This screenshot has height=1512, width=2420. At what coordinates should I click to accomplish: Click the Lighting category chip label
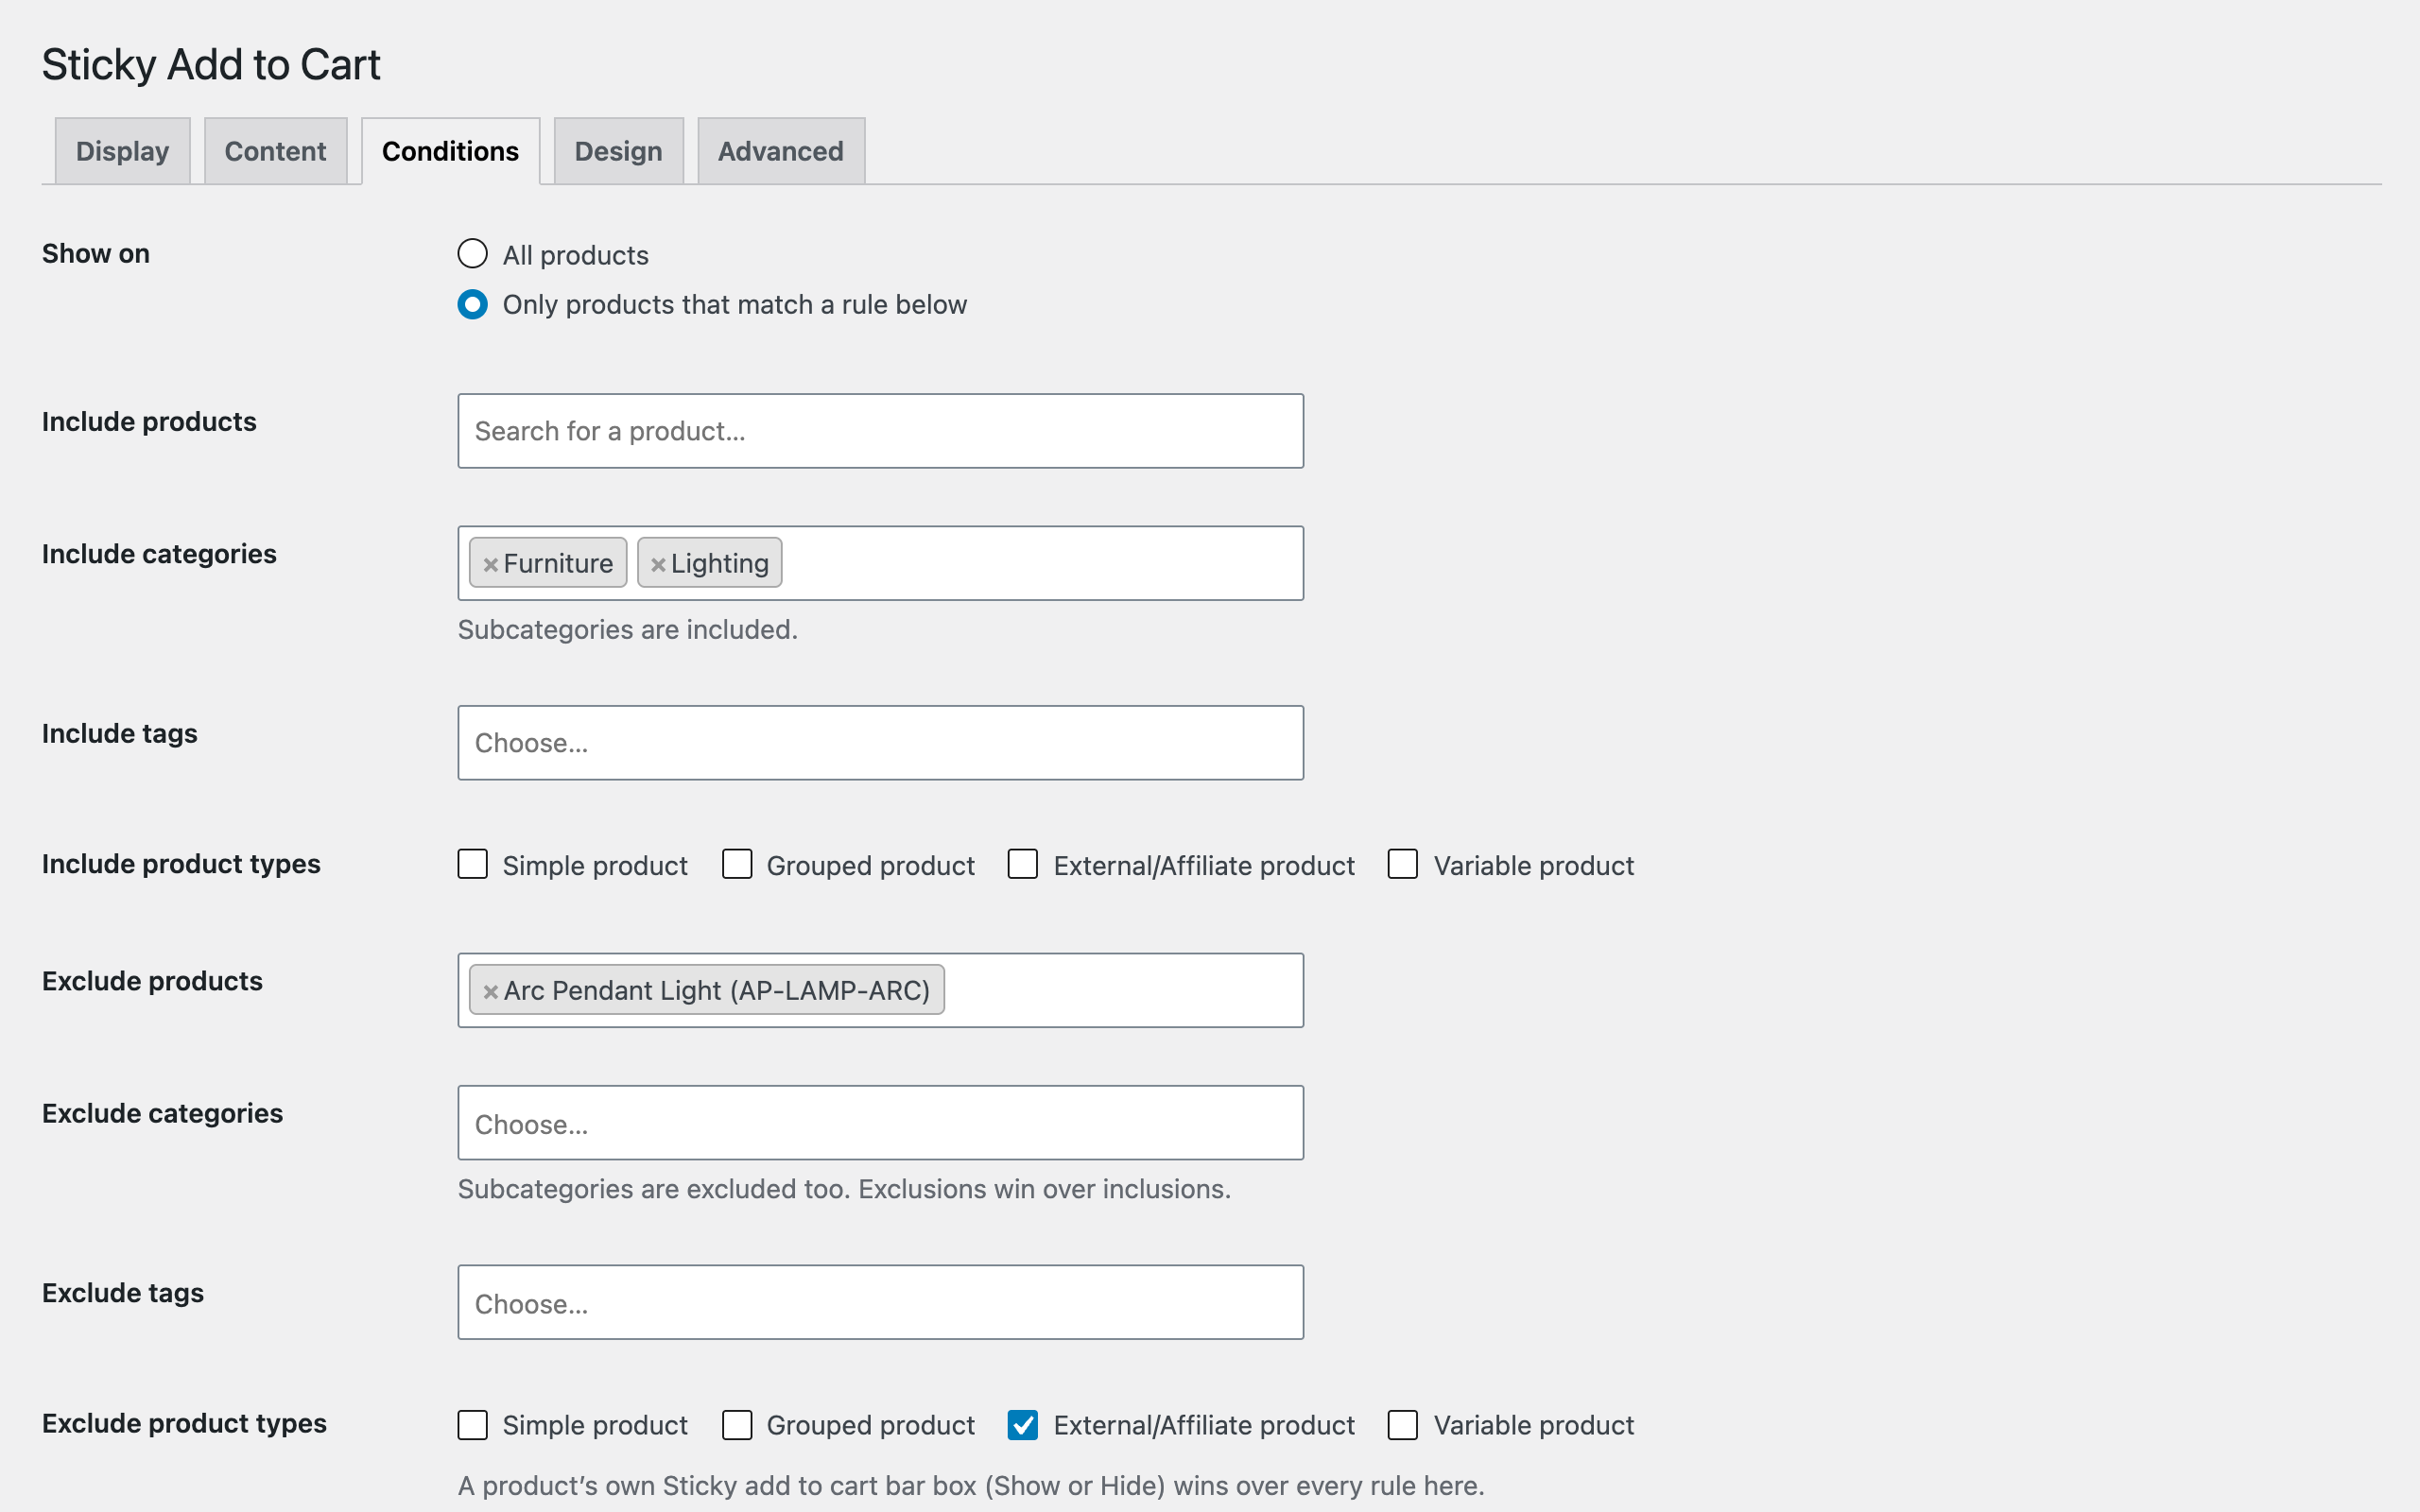719,564
